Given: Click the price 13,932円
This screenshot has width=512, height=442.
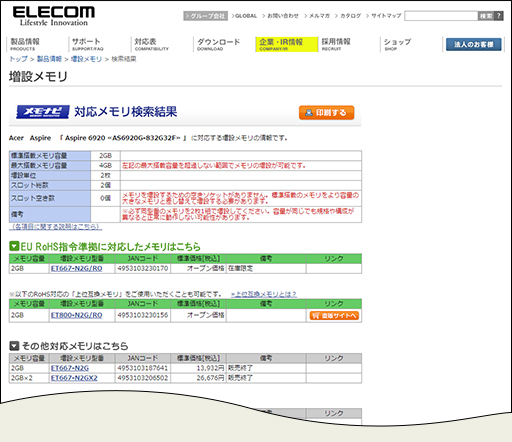Looking at the screenshot, I should point(210,368).
